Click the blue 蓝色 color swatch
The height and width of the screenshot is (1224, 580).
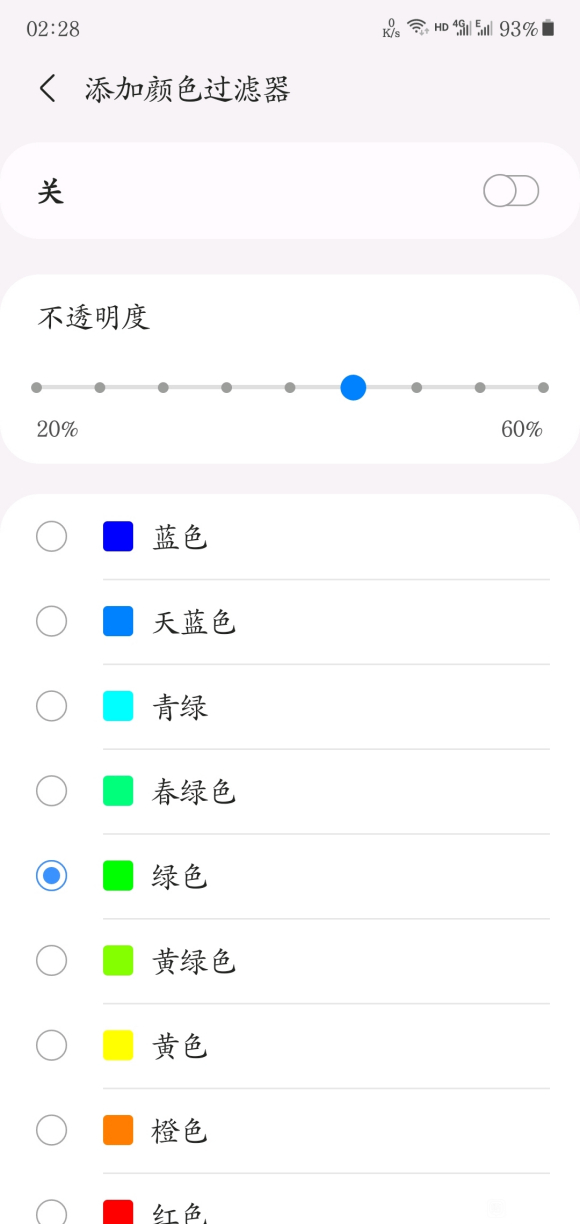point(118,537)
